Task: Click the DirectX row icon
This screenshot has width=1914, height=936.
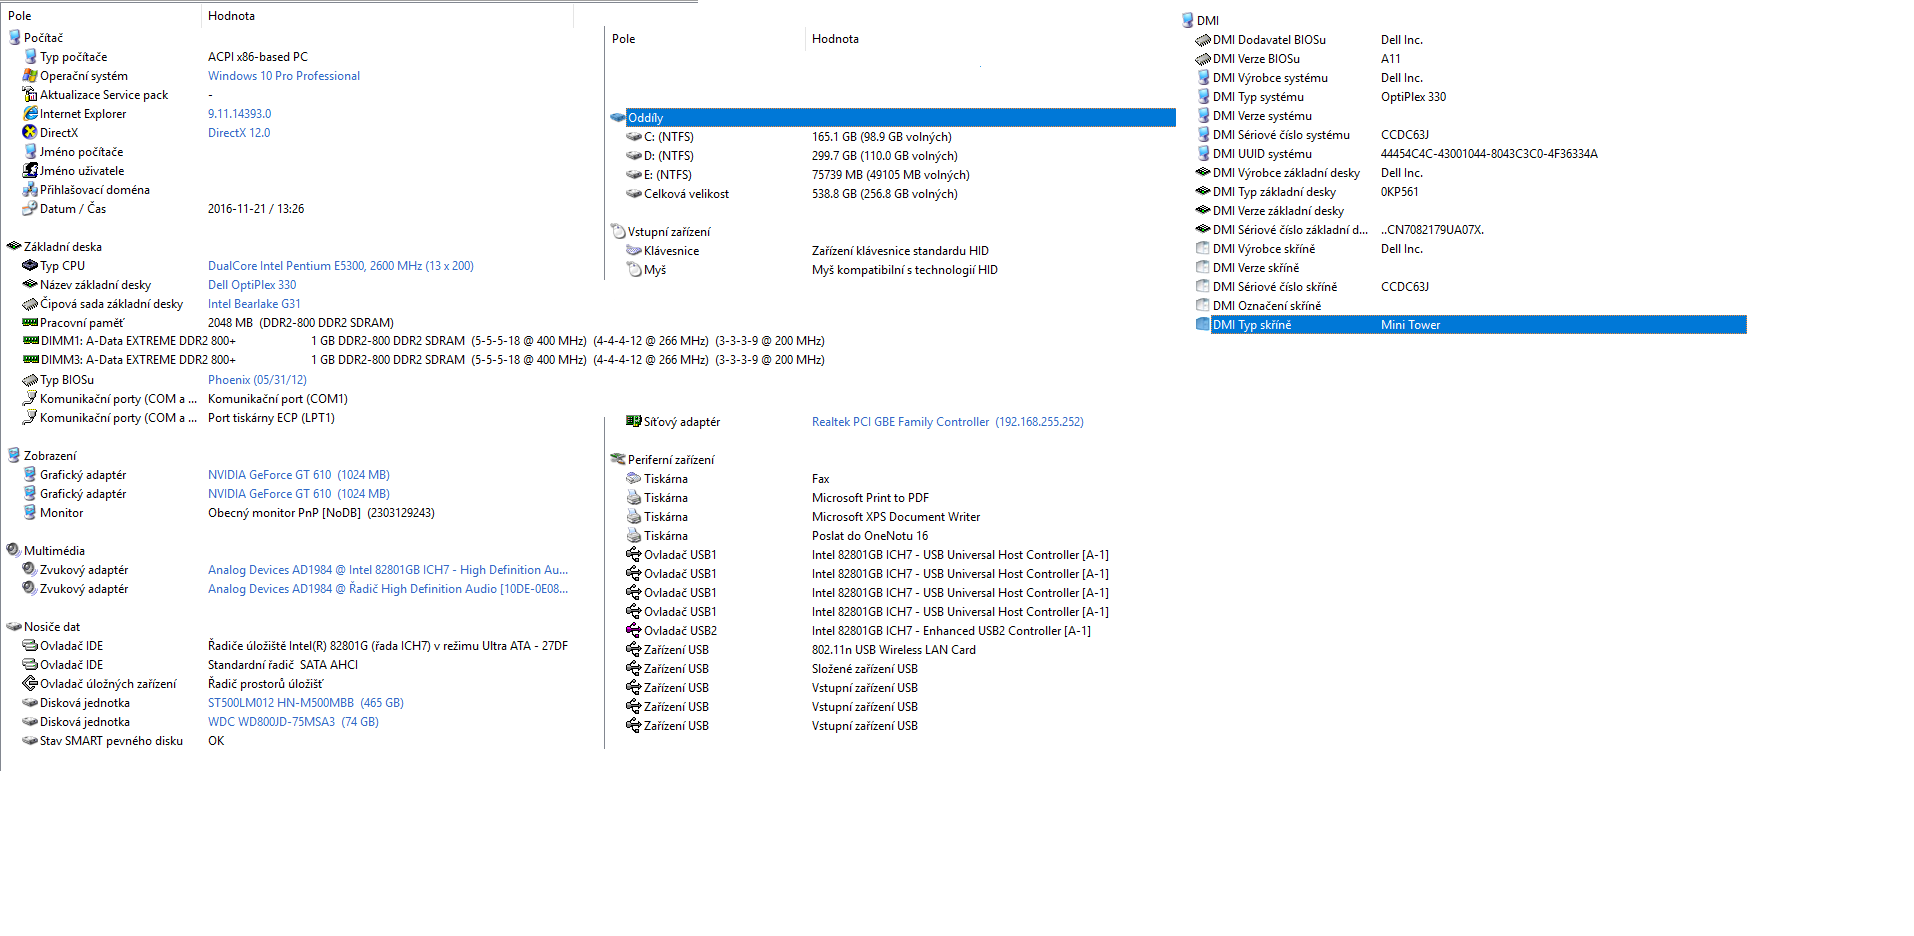Action: 30,133
